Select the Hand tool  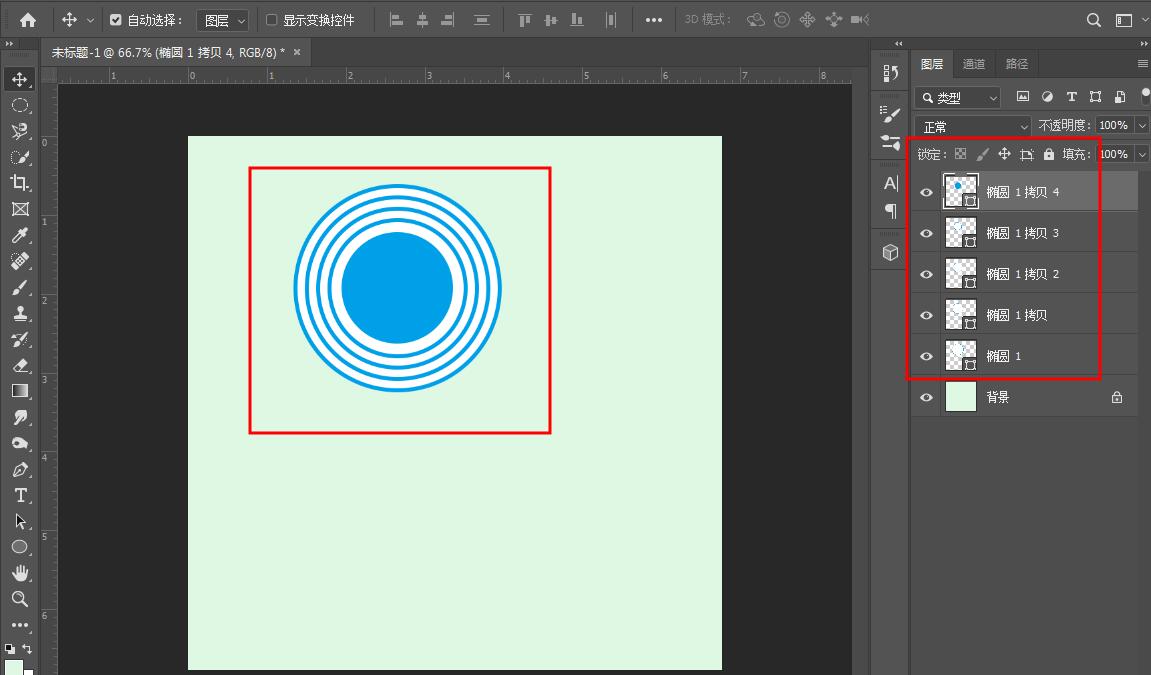[x=20, y=573]
